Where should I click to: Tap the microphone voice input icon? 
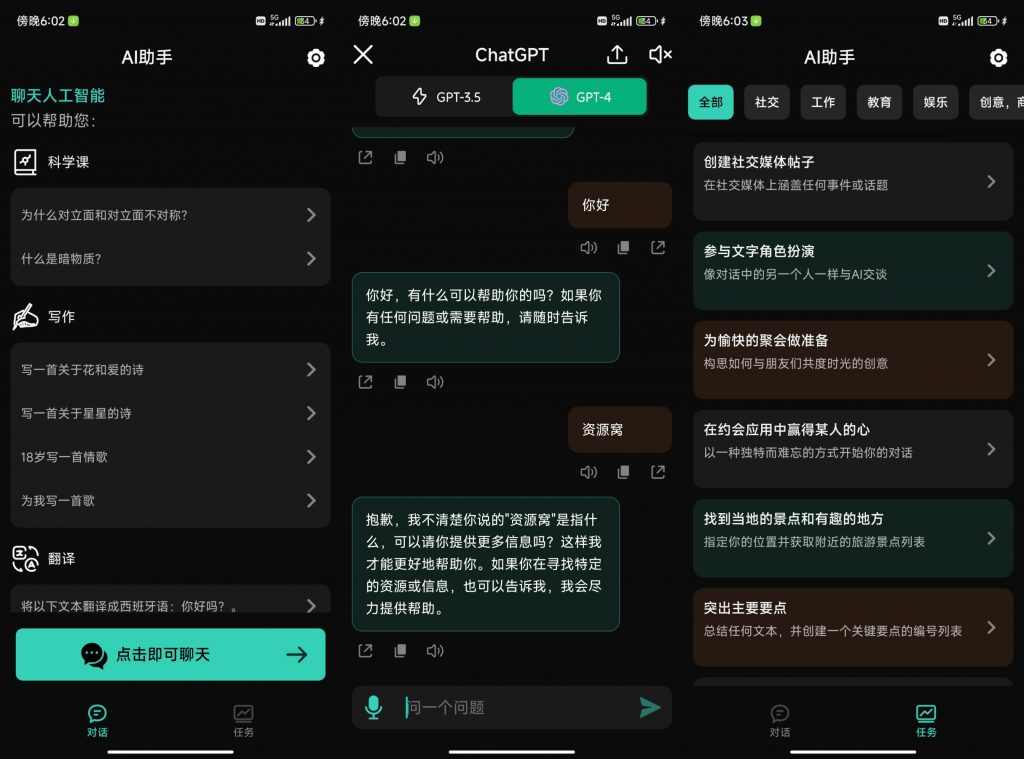[374, 707]
